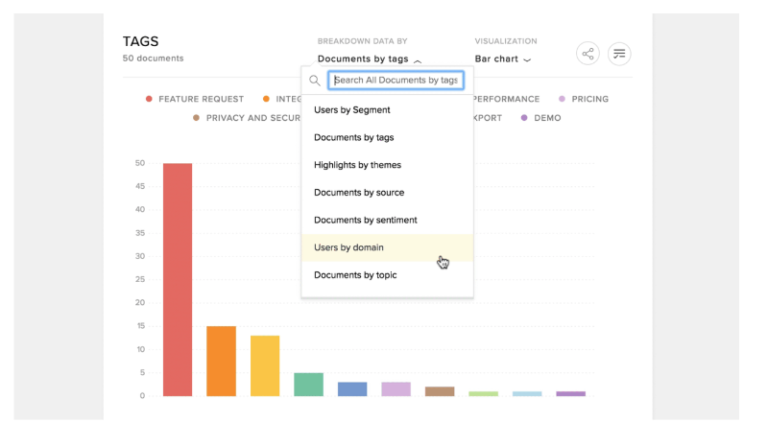The width and height of the screenshot is (768, 446).
Task: Choose Documents by tags from list
Action: (354, 137)
